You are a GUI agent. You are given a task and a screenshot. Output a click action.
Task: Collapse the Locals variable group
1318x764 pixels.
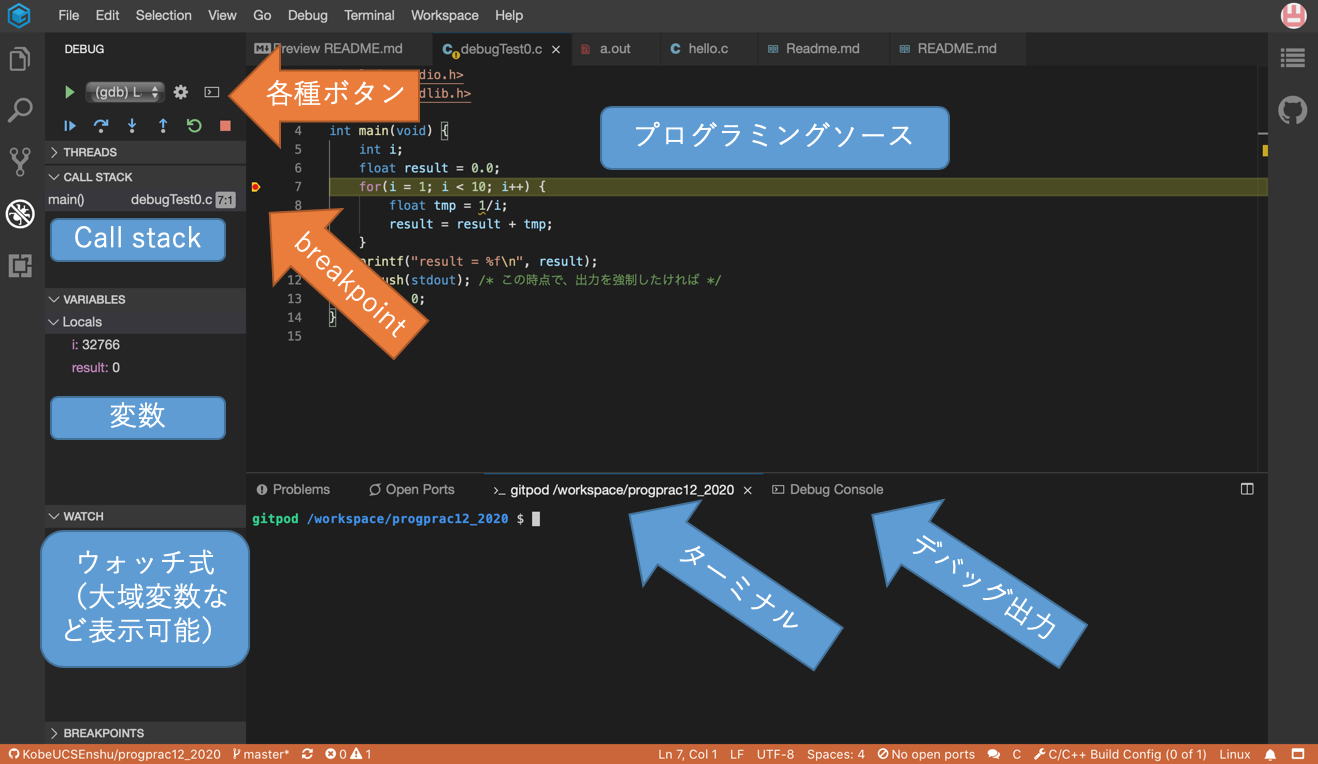tap(146, 322)
